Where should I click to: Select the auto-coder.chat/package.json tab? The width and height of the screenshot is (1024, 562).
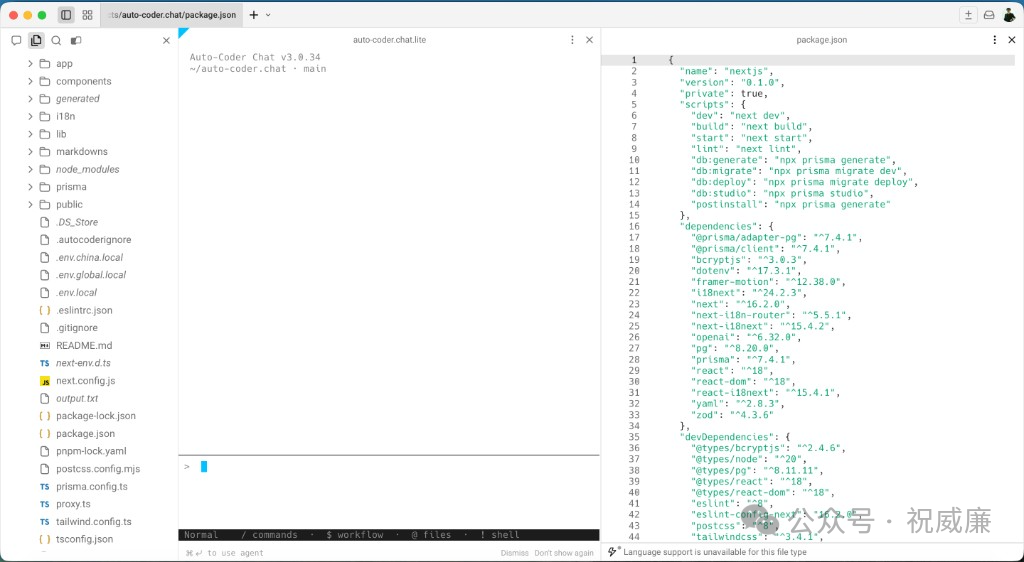172,15
